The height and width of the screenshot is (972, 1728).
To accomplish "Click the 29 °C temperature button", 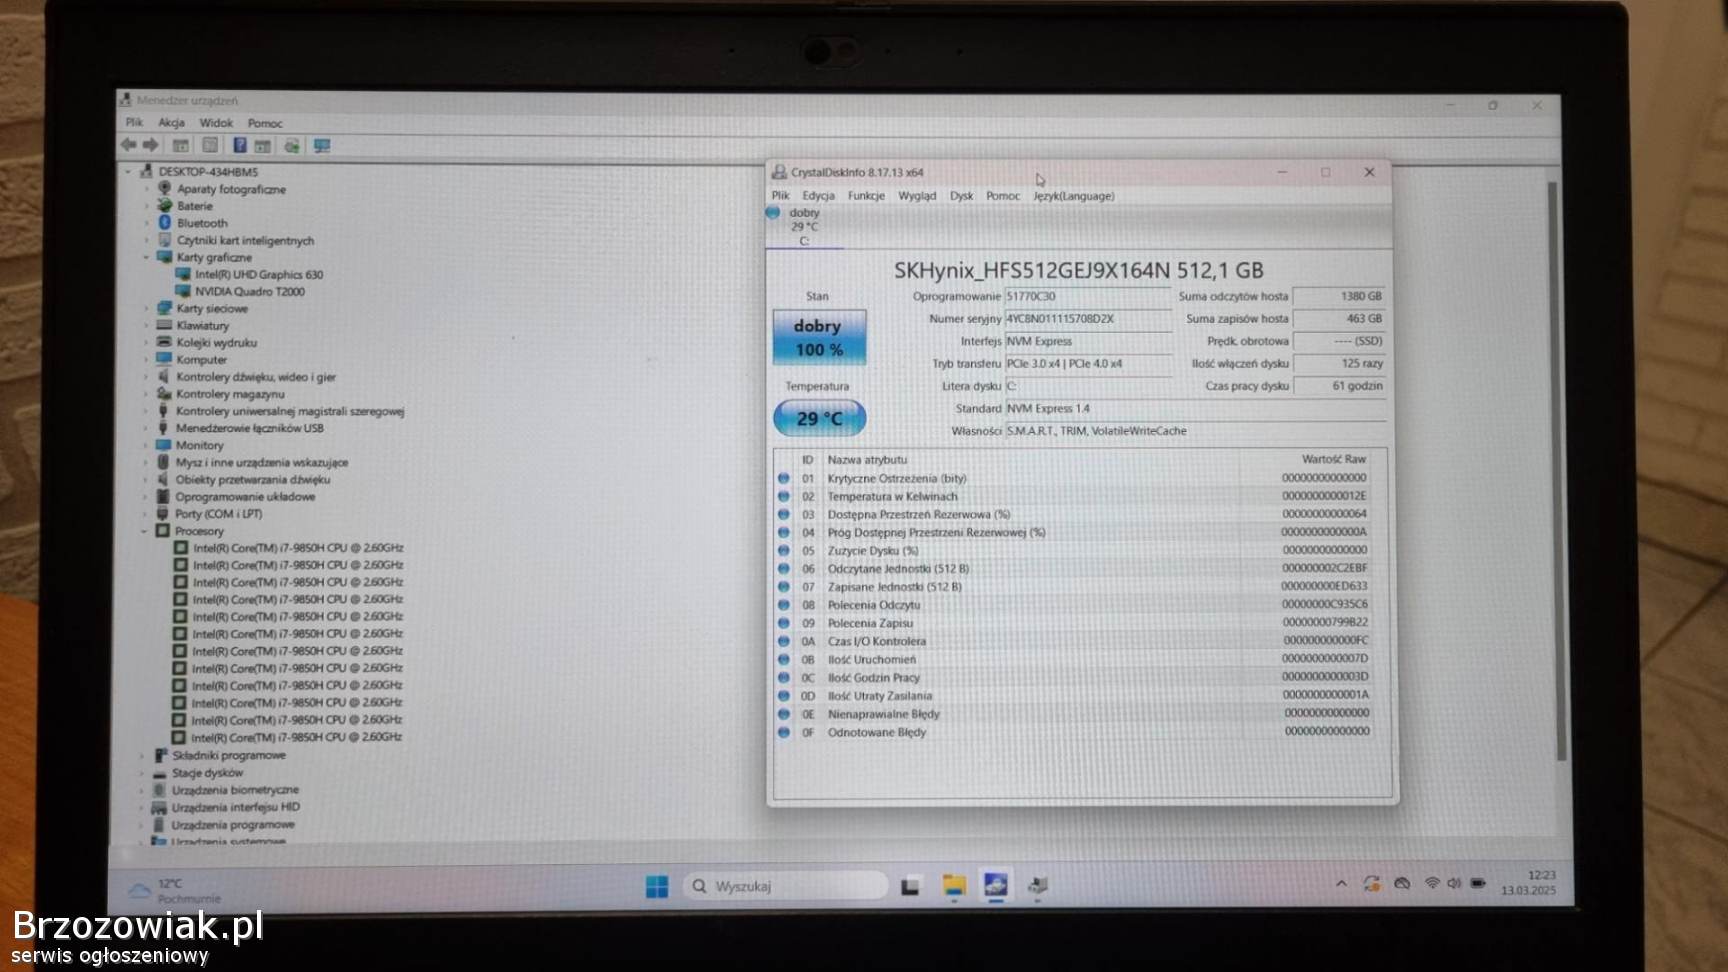I will [x=819, y=418].
